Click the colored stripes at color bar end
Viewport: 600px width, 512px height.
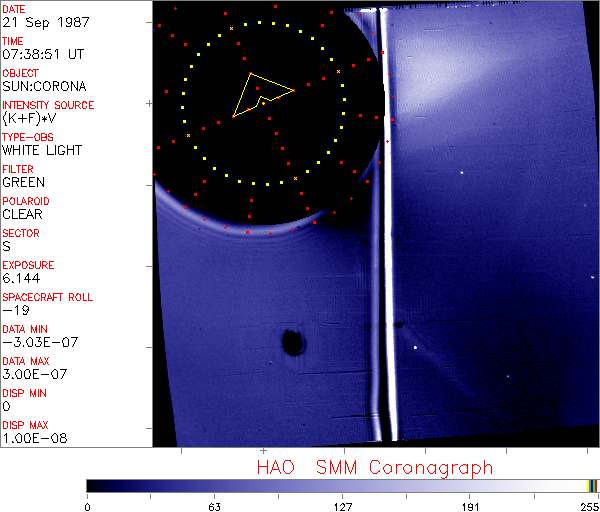pos(592,486)
